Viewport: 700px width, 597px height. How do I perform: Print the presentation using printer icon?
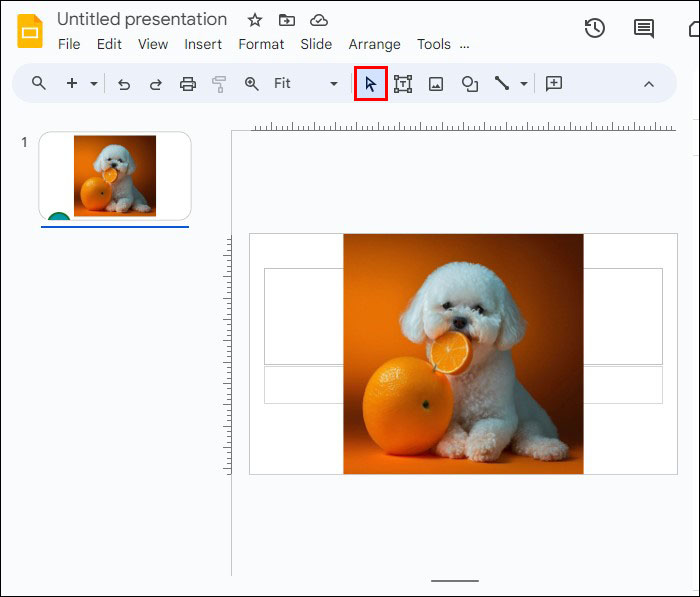point(188,84)
